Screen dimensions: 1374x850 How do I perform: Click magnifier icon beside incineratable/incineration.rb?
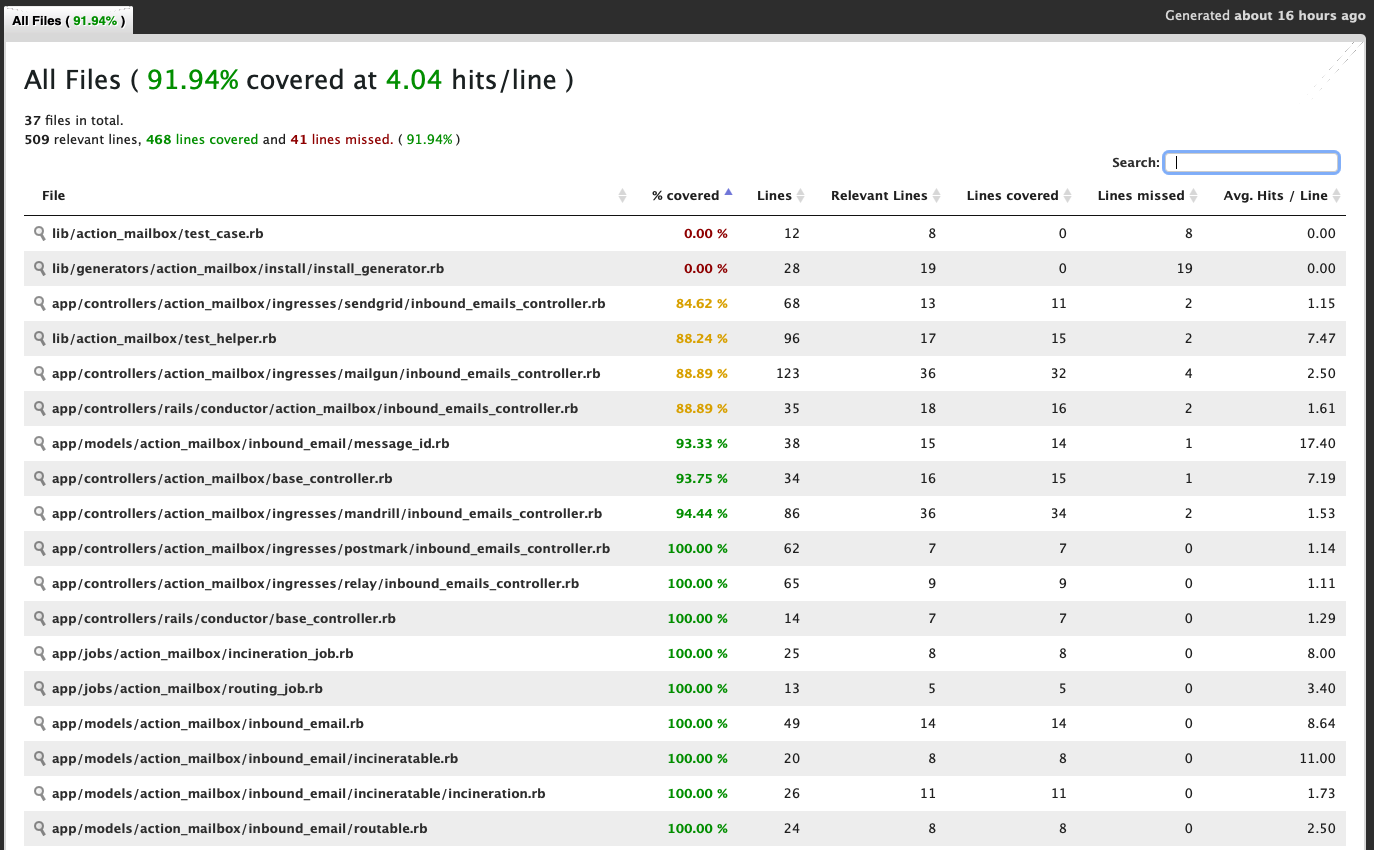tap(40, 793)
